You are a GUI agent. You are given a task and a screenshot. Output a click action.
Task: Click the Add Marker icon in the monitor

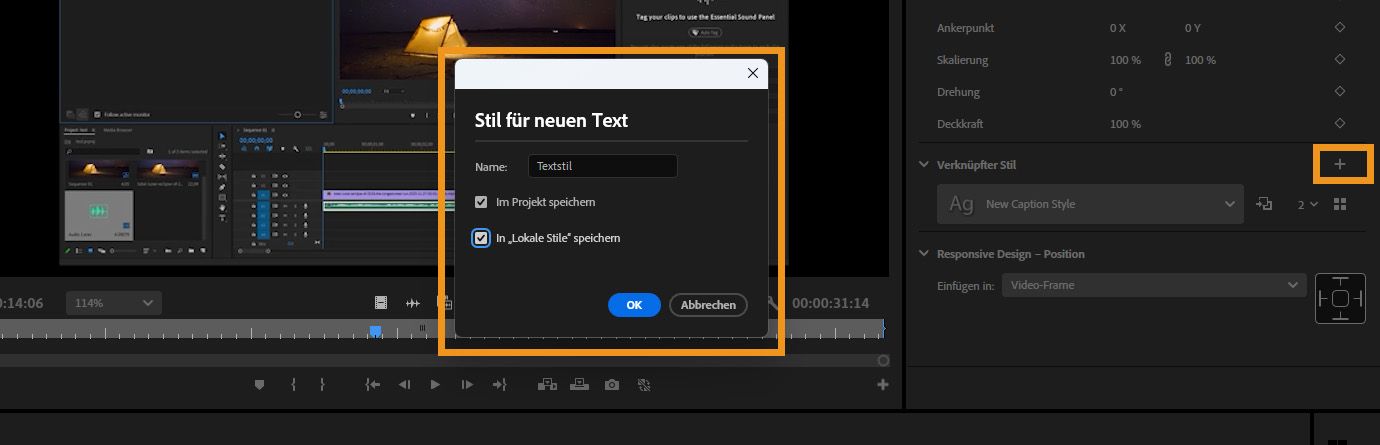point(259,385)
